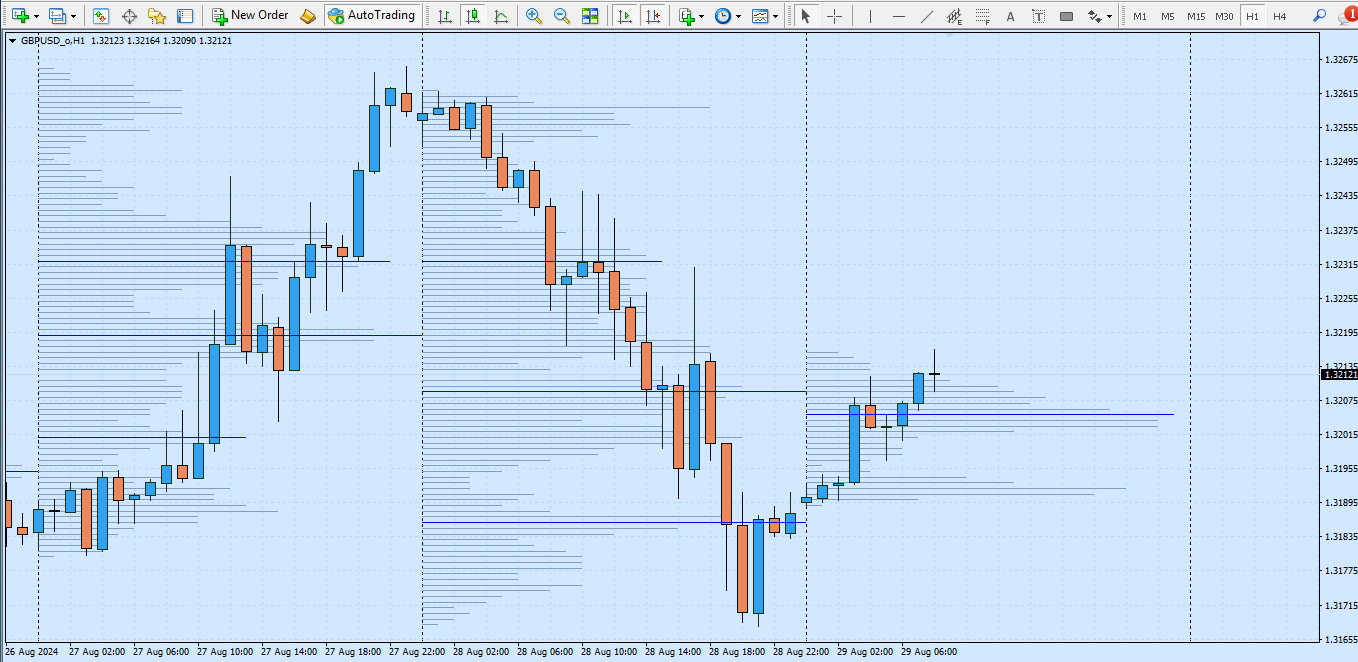Show the Navigator favorites panel
The height and width of the screenshot is (662, 1358).
pyautogui.click(x=157, y=16)
